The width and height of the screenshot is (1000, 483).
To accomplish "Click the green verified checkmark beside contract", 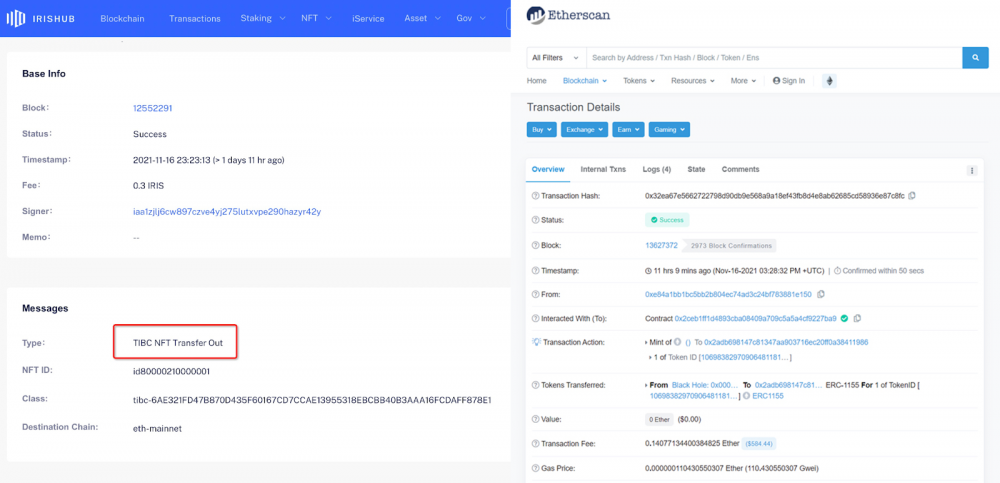I will pyautogui.click(x=844, y=318).
